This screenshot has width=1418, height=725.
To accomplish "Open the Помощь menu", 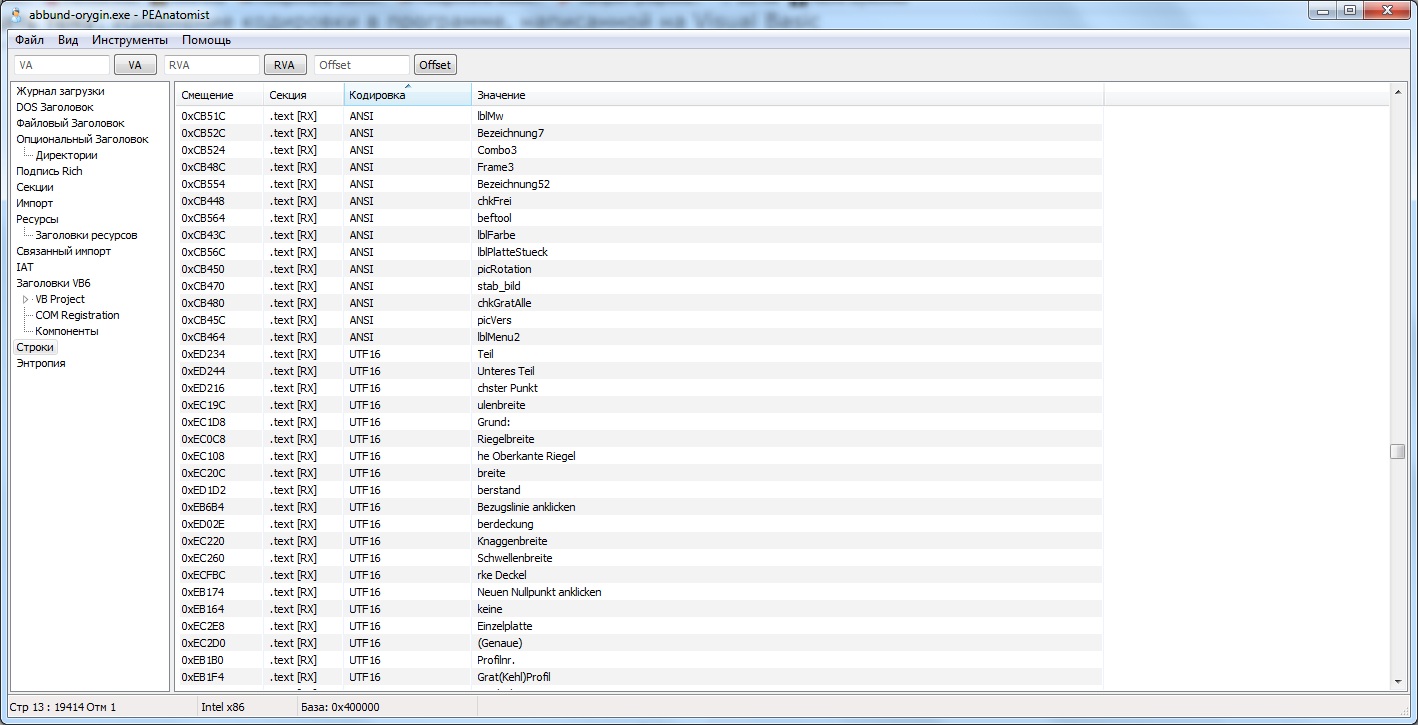I will click(206, 40).
